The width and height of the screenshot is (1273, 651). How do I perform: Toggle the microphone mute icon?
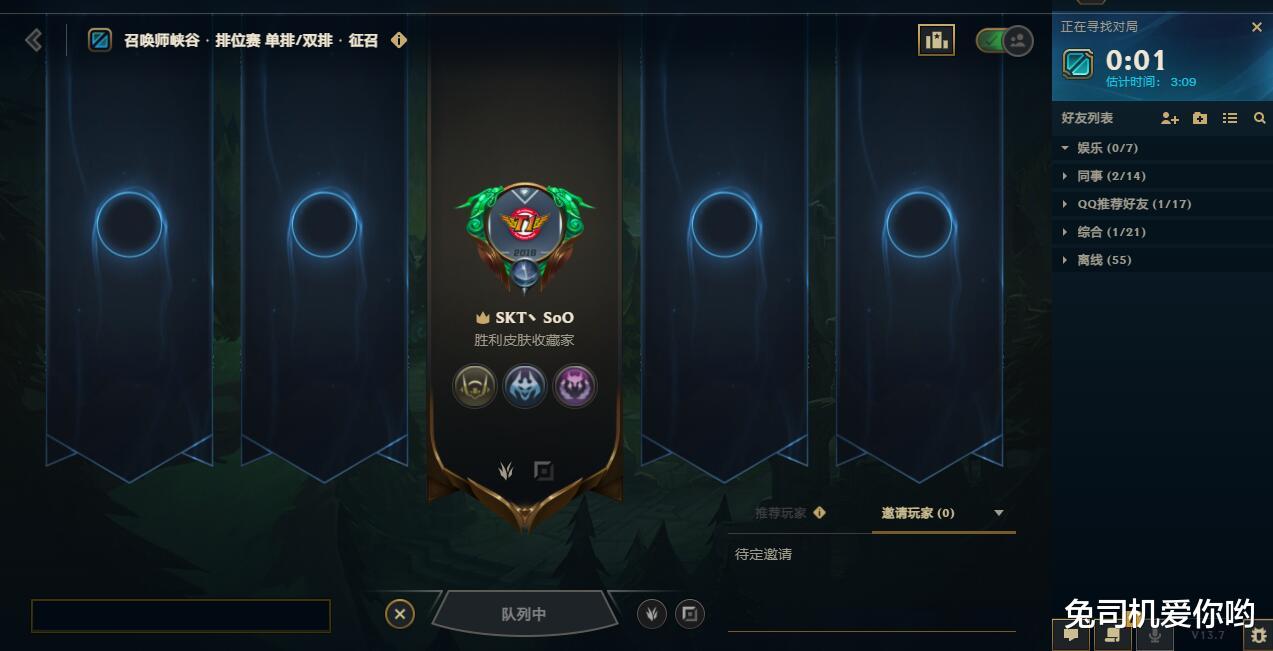(x=1155, y=634)
